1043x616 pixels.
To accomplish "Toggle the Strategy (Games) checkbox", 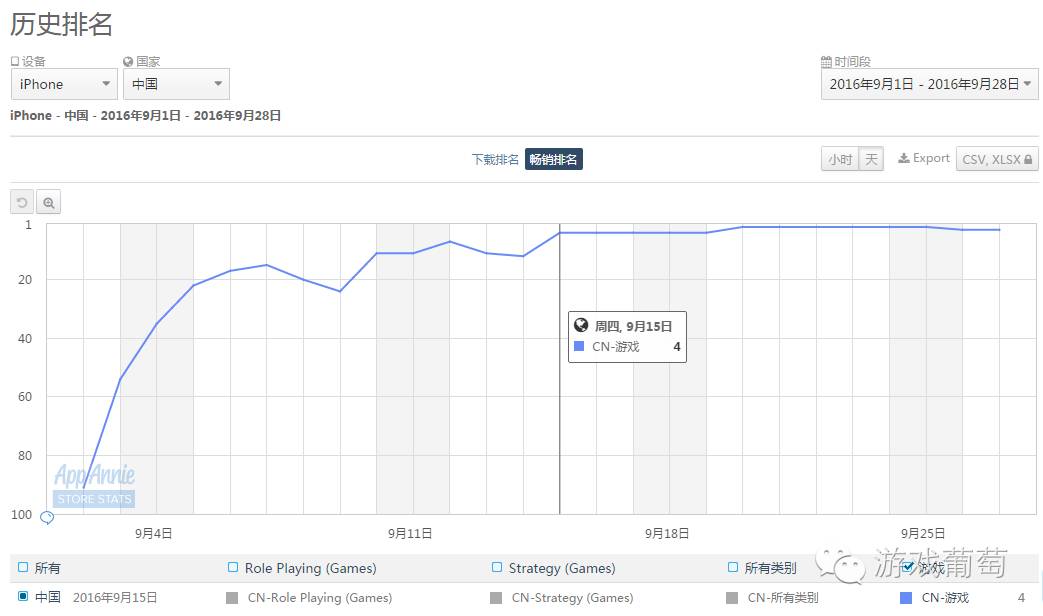I will click(497, 567).
